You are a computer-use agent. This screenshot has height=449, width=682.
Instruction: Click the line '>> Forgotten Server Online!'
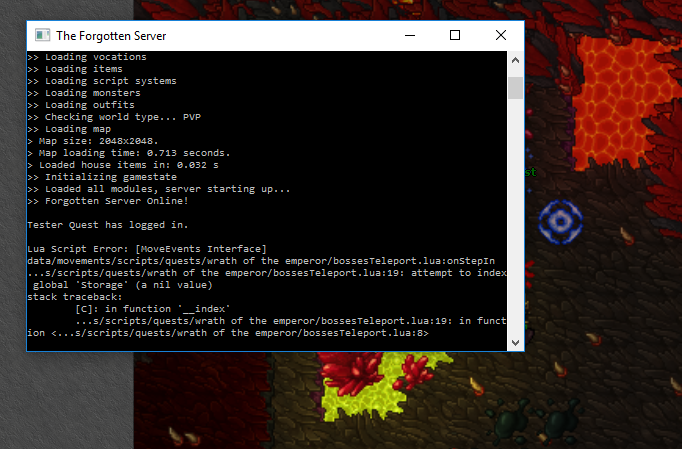coord(108,201)
